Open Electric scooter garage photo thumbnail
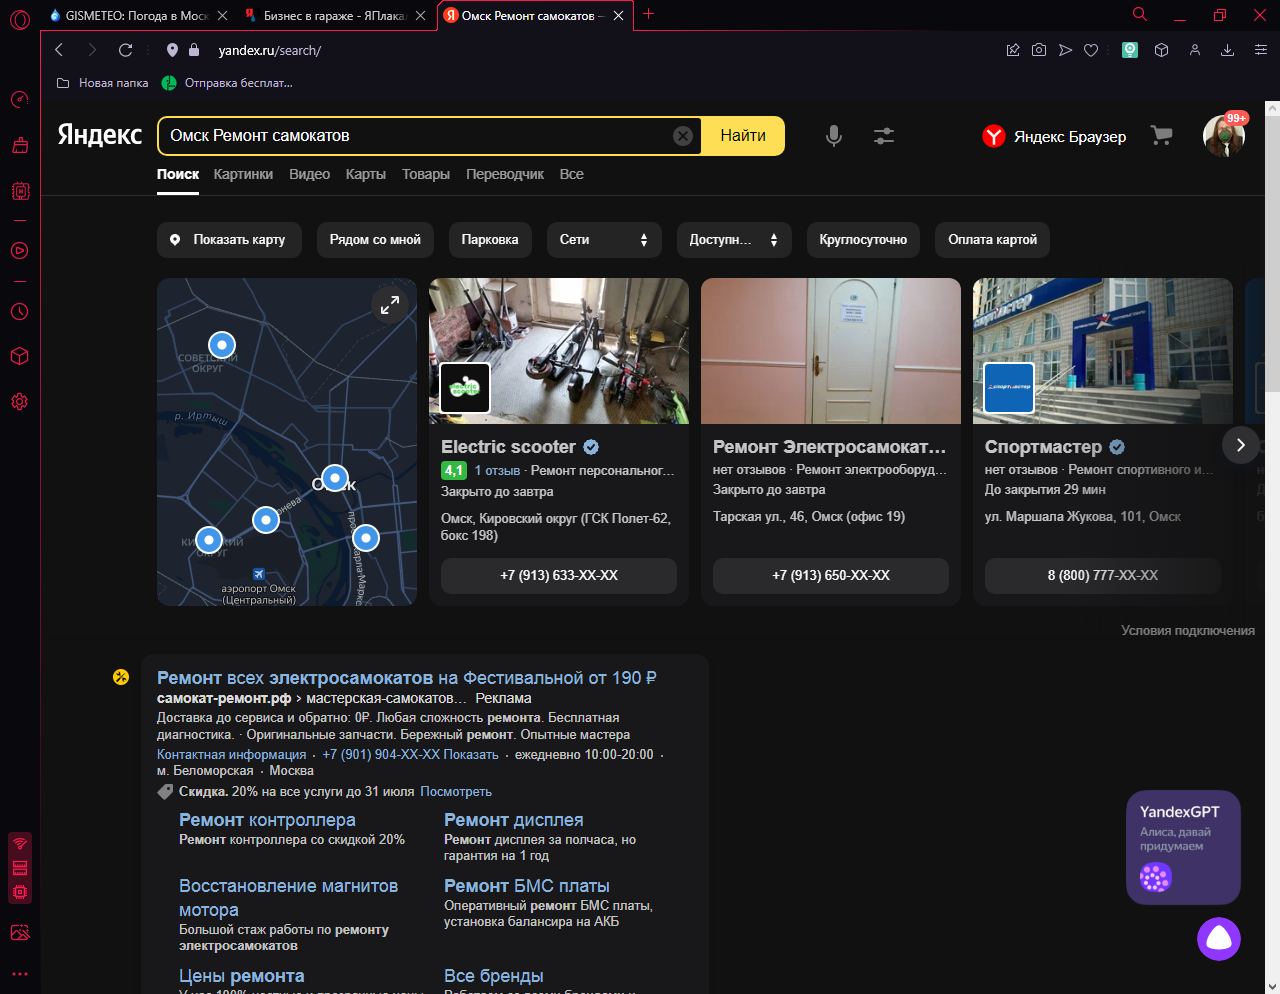Screen dimensions: 1280x994 click(x=559, y=351)
